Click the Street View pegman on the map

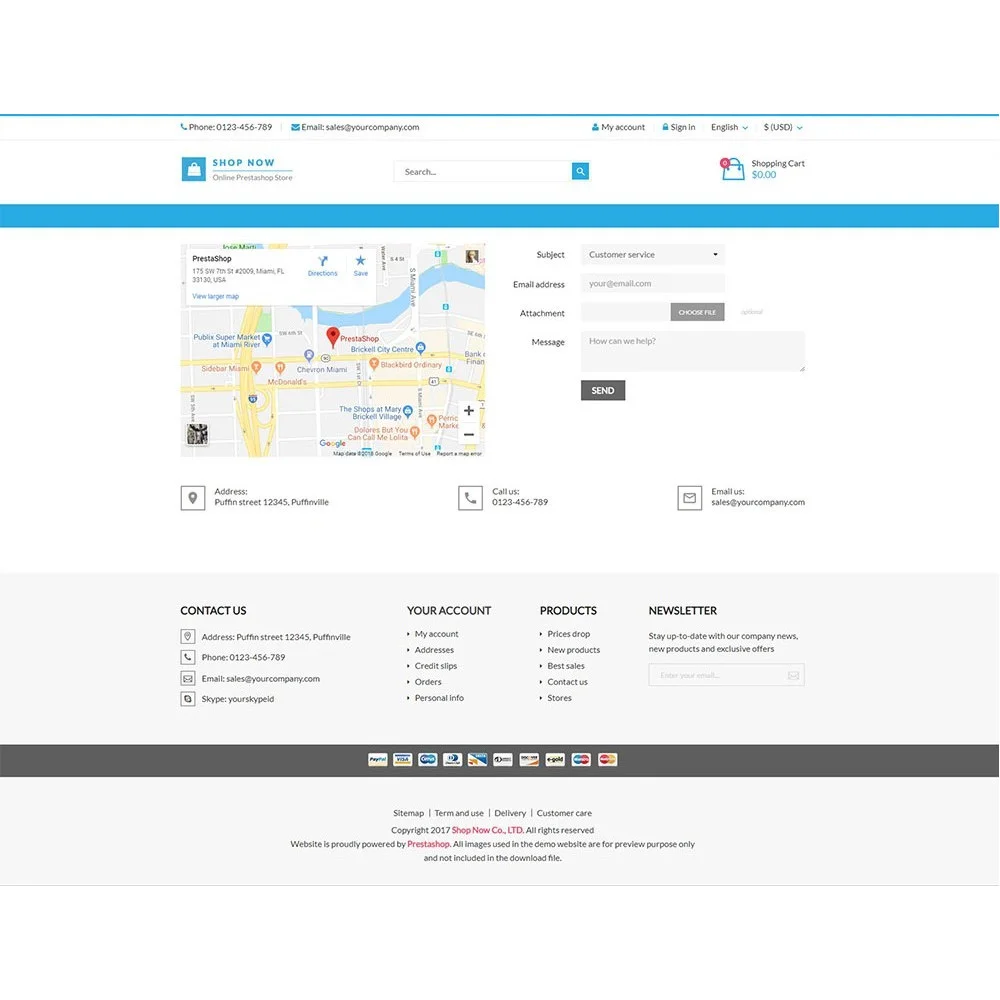coord(470,255)
